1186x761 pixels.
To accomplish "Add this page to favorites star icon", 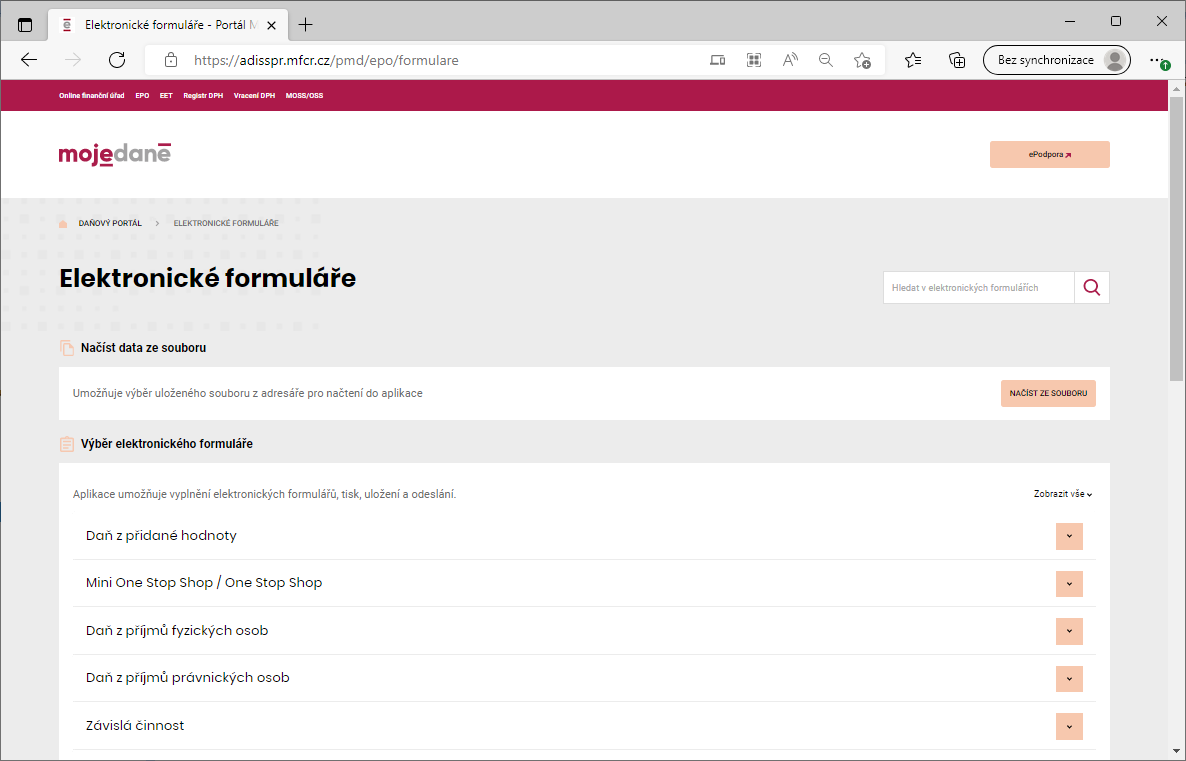I will pyautogui.click(x=862, y=60).
